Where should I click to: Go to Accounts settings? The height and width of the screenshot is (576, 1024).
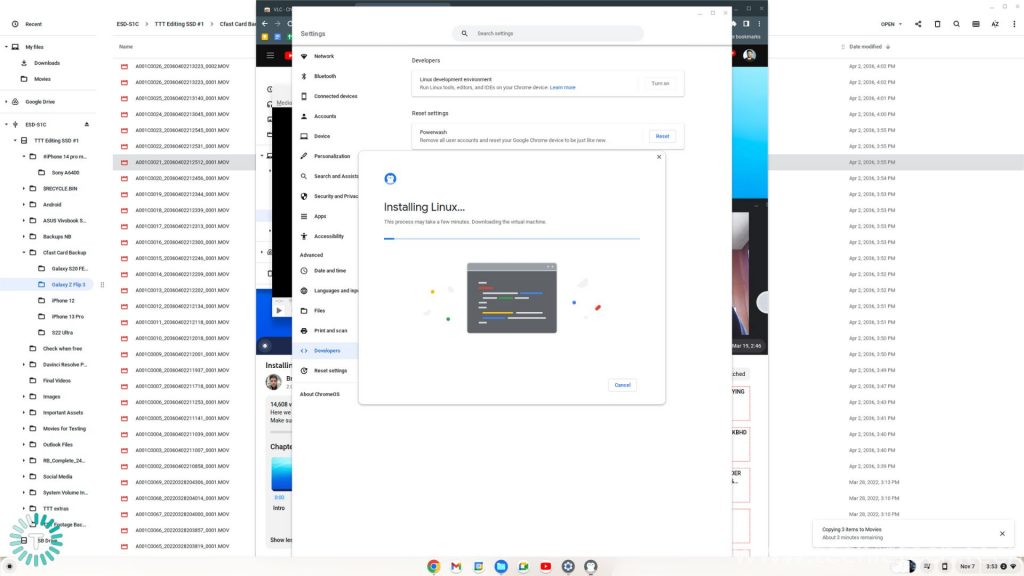click(325, 116)
